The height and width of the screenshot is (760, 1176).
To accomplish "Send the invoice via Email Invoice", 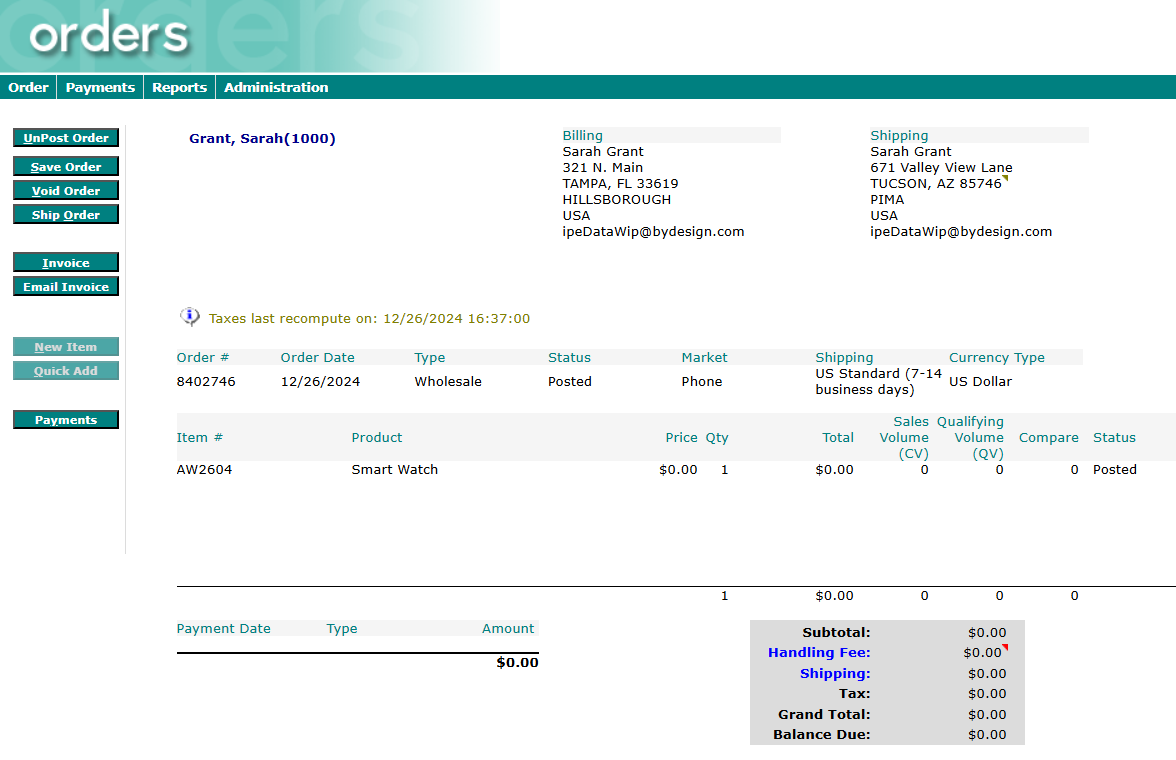I will (x=66, y=287).
